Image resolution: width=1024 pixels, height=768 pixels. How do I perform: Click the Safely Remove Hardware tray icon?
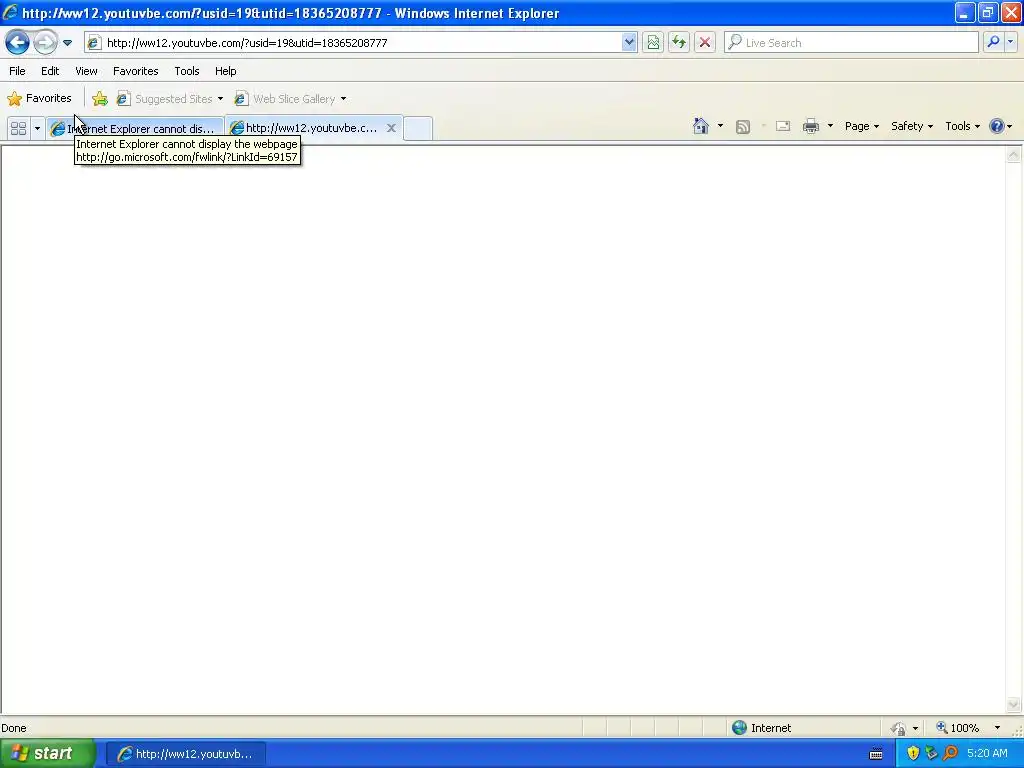931,754
